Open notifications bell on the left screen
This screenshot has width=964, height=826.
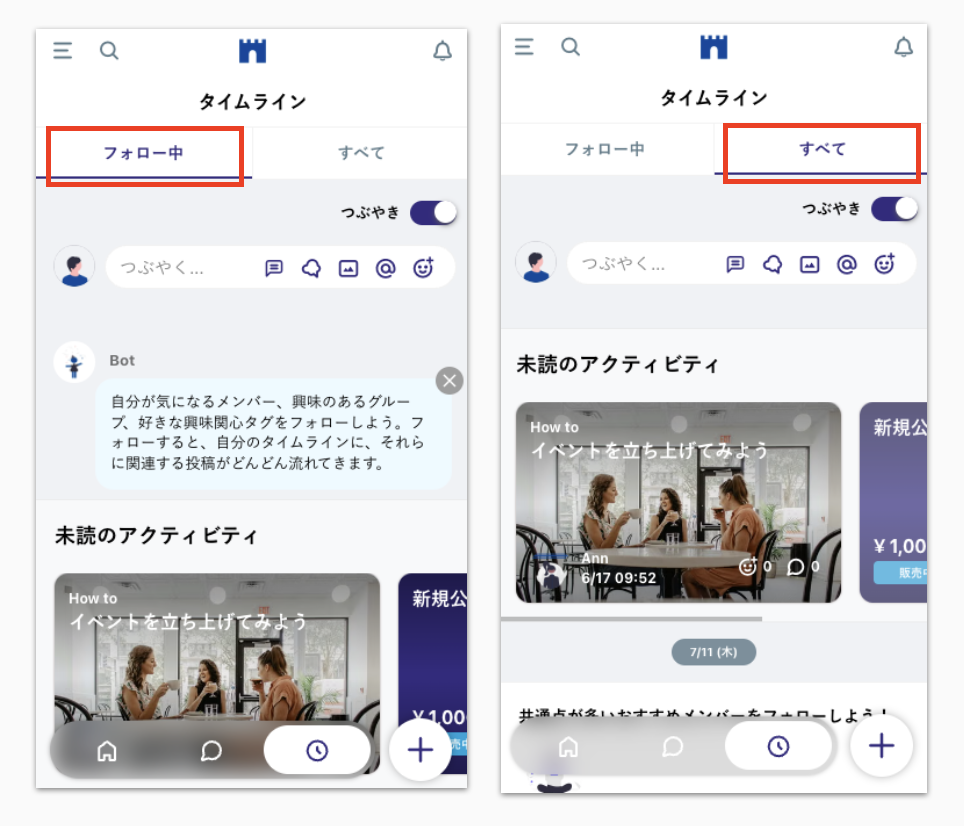click(x=442, y=51)
